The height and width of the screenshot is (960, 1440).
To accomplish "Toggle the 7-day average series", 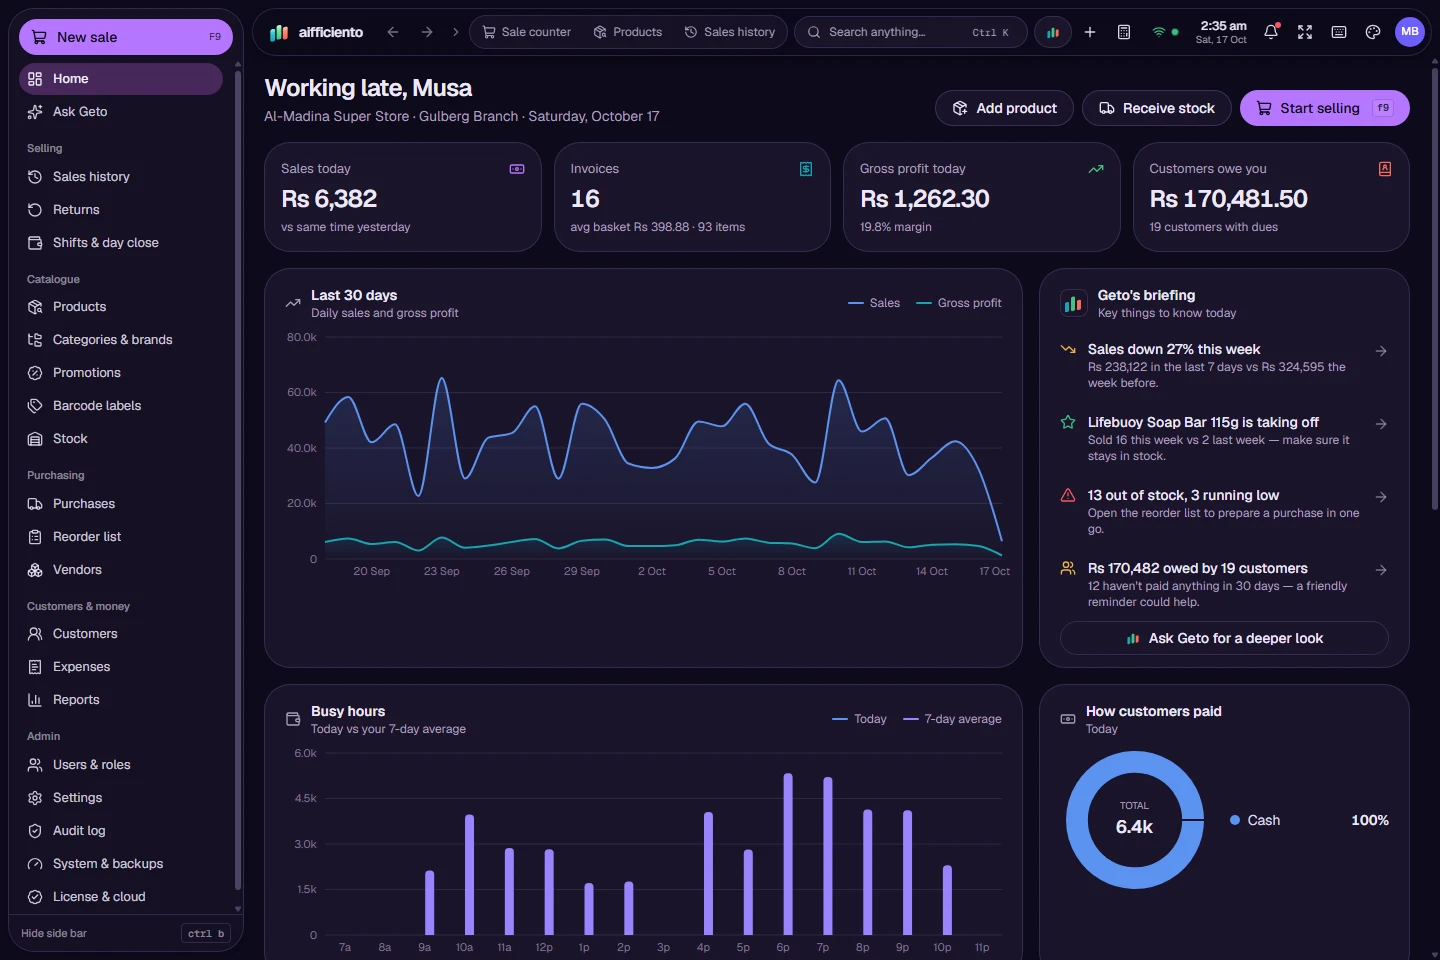I will coord(952,719).
